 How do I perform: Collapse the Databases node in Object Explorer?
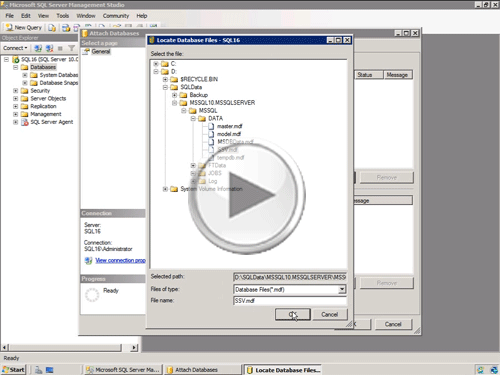click(15, 67)
